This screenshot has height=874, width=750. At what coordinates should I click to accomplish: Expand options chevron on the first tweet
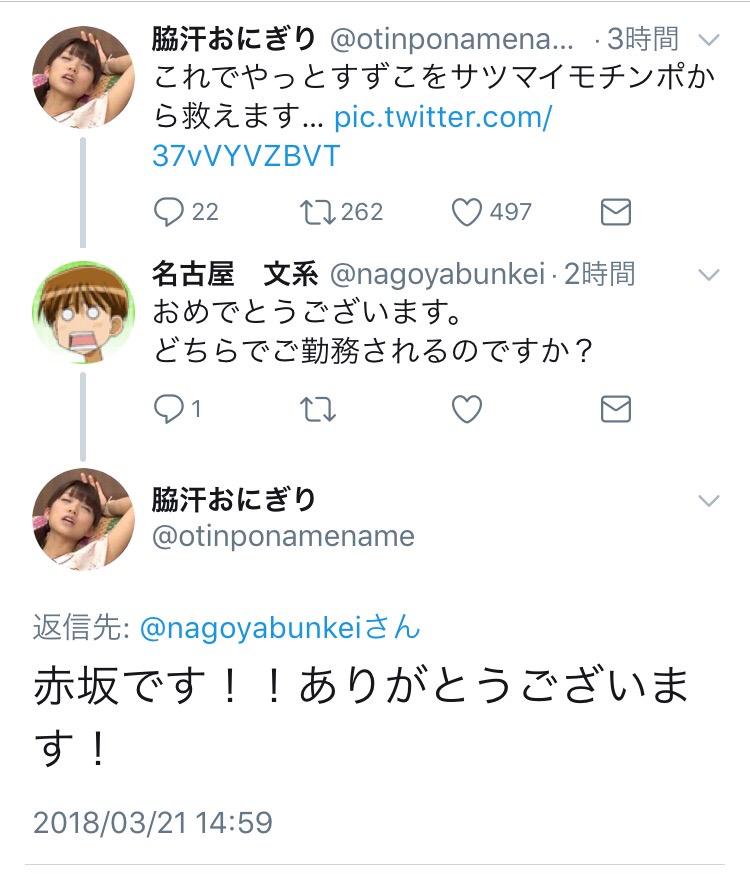[708, 40]
